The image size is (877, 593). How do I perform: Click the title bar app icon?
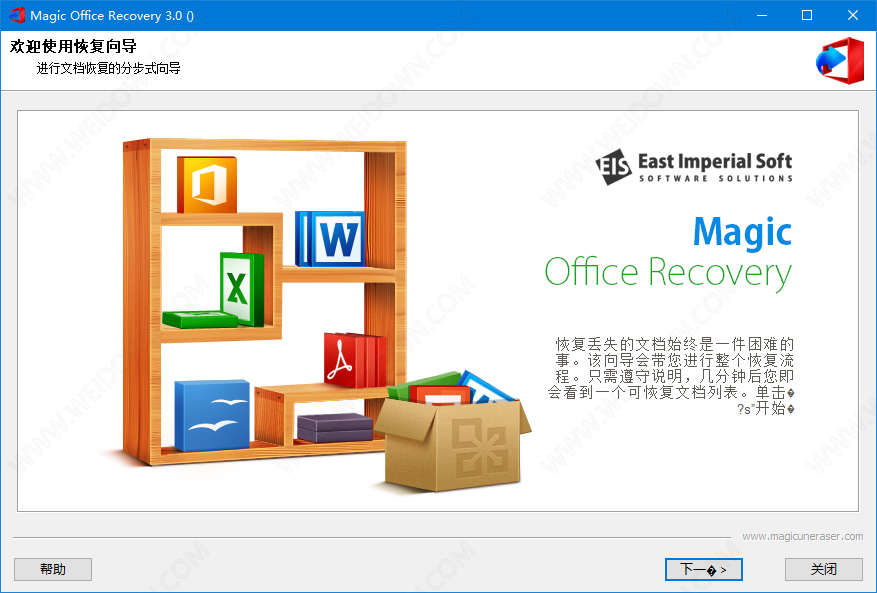16,15
